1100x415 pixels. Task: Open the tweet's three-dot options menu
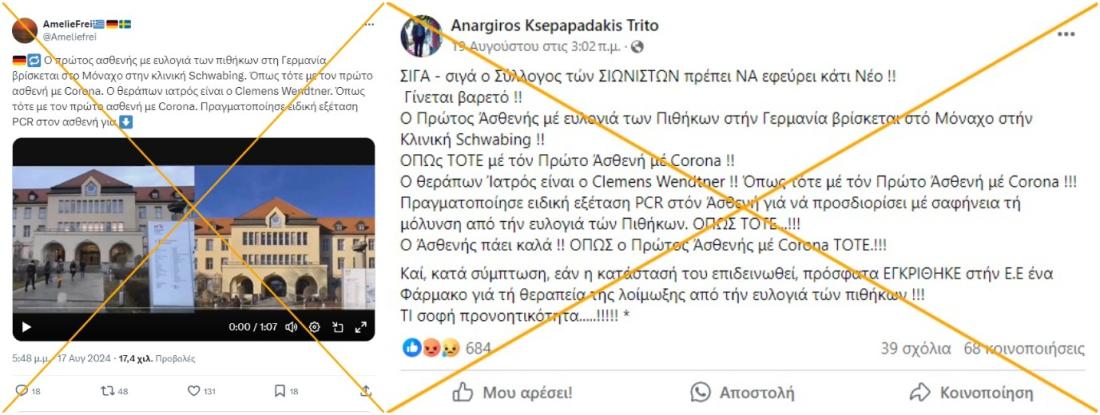(369, 25)
